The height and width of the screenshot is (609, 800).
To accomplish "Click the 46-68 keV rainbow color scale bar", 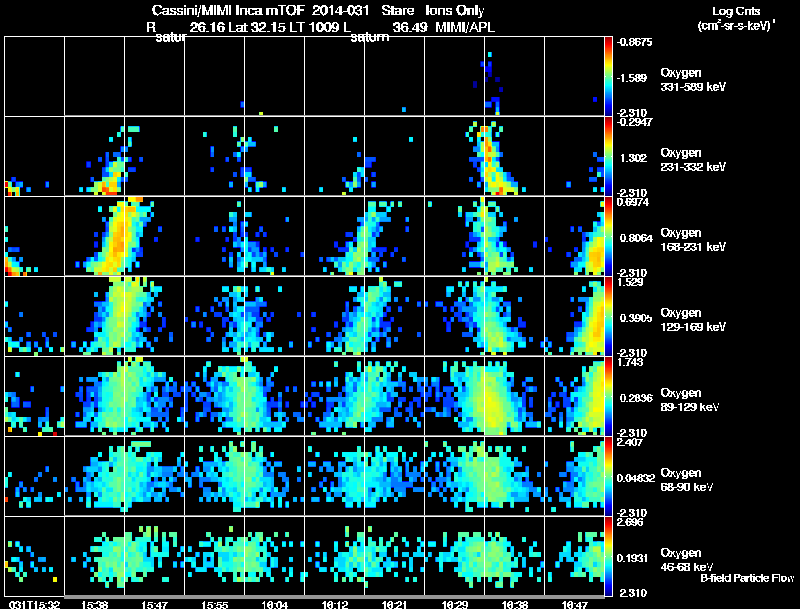I will 608,556.
